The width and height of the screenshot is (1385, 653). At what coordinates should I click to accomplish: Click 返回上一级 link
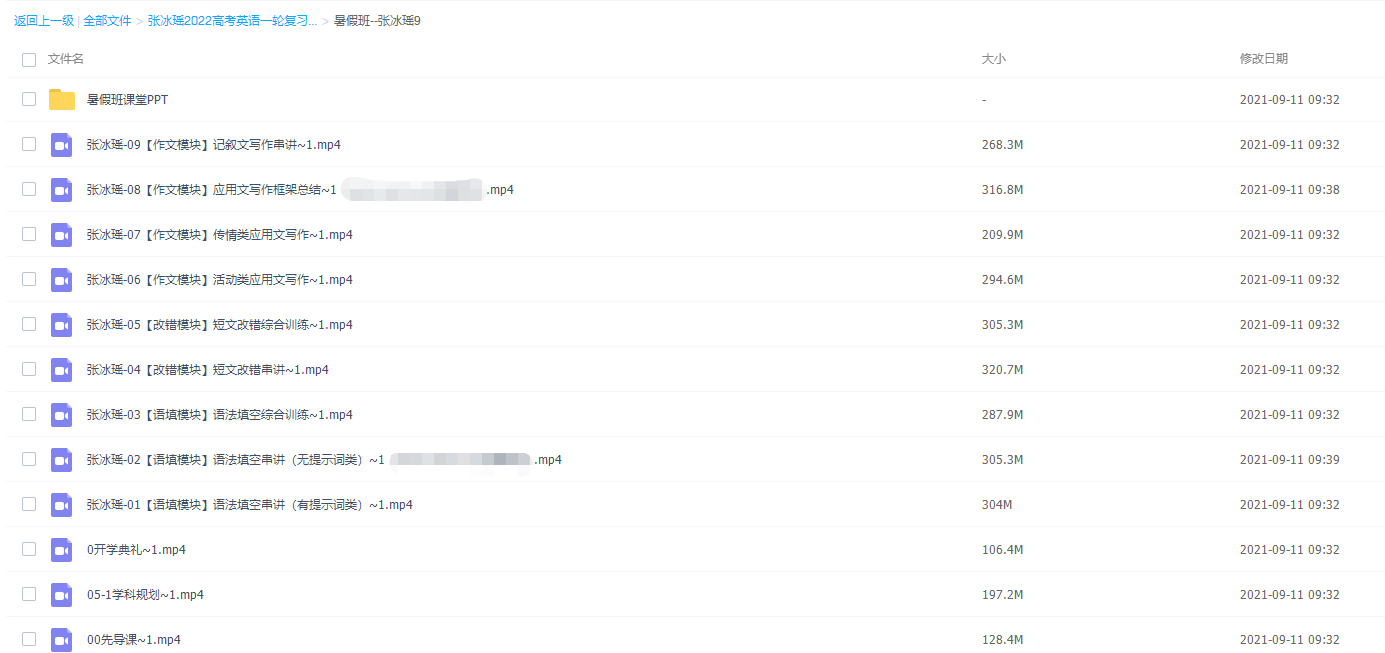(x=45, y=21)
